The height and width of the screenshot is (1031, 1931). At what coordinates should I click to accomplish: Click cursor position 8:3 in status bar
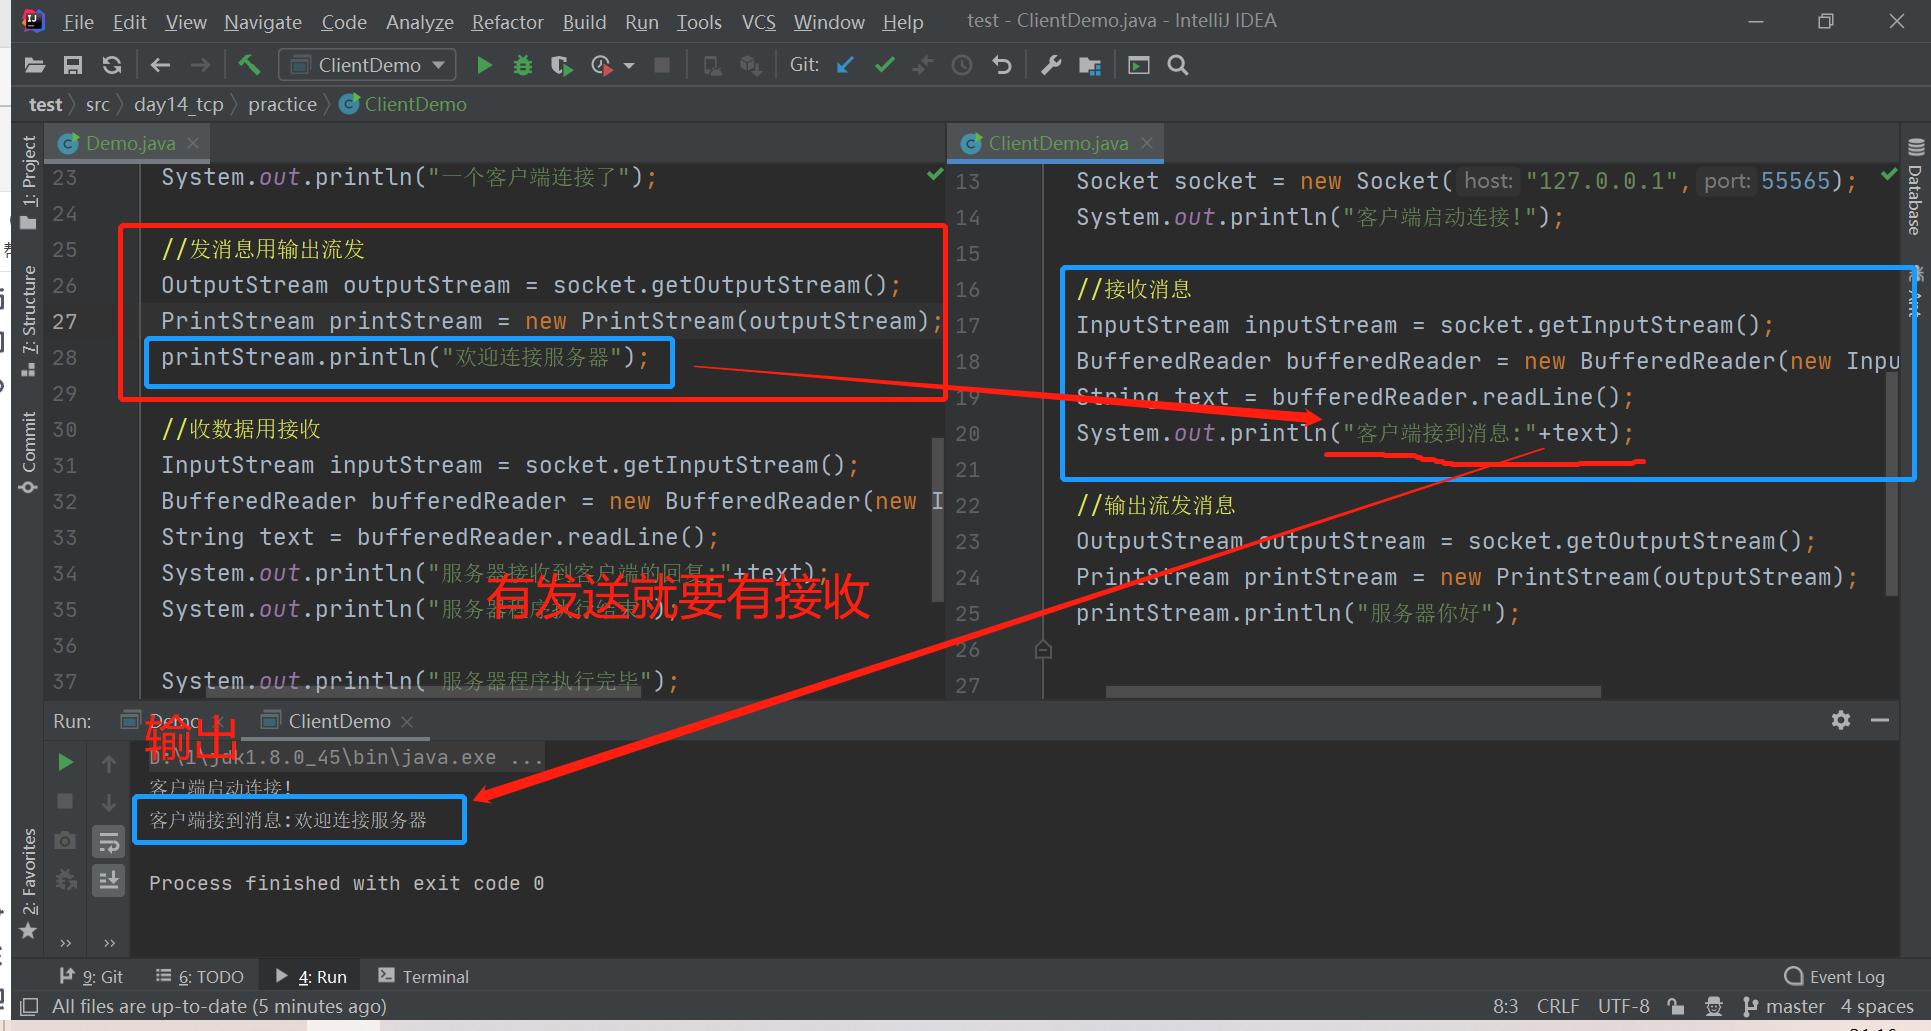[1505, 1006]
